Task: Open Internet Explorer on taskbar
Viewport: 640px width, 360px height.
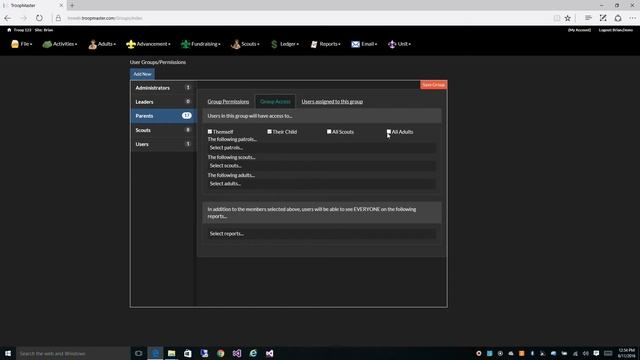Action: click(253, 353)
